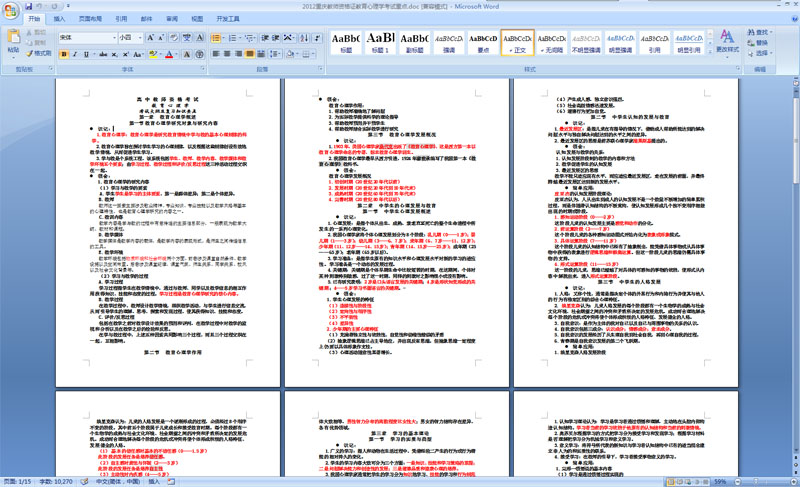Toggle Italic formatting
This screenshot has width=800, height=487.
click(x=75, y=54)
